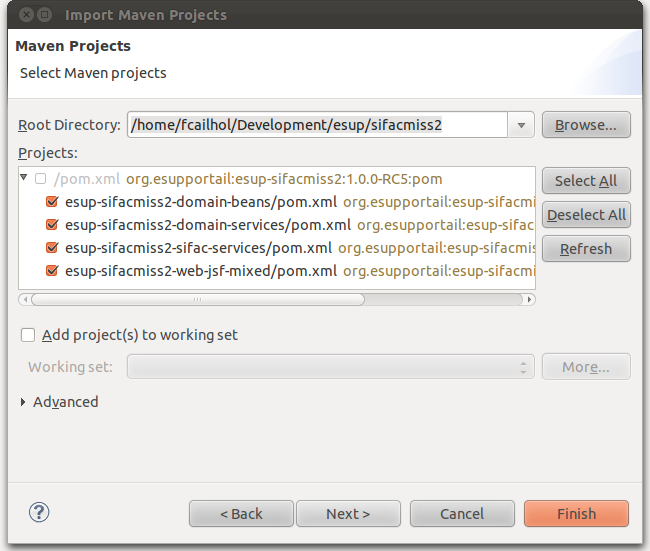Screen dimensions: 650x551
Task: Refresh the projects list
Action: point(585,249)
